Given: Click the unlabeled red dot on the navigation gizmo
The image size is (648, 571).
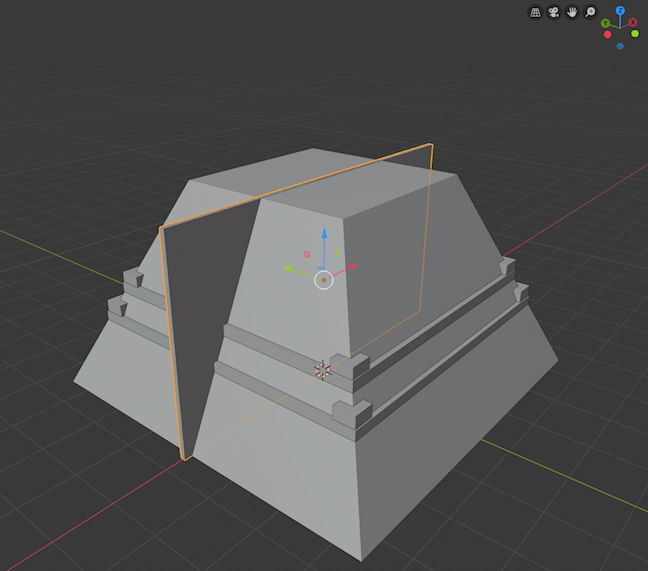Looking at the screenshot, I should pos(607,34).
